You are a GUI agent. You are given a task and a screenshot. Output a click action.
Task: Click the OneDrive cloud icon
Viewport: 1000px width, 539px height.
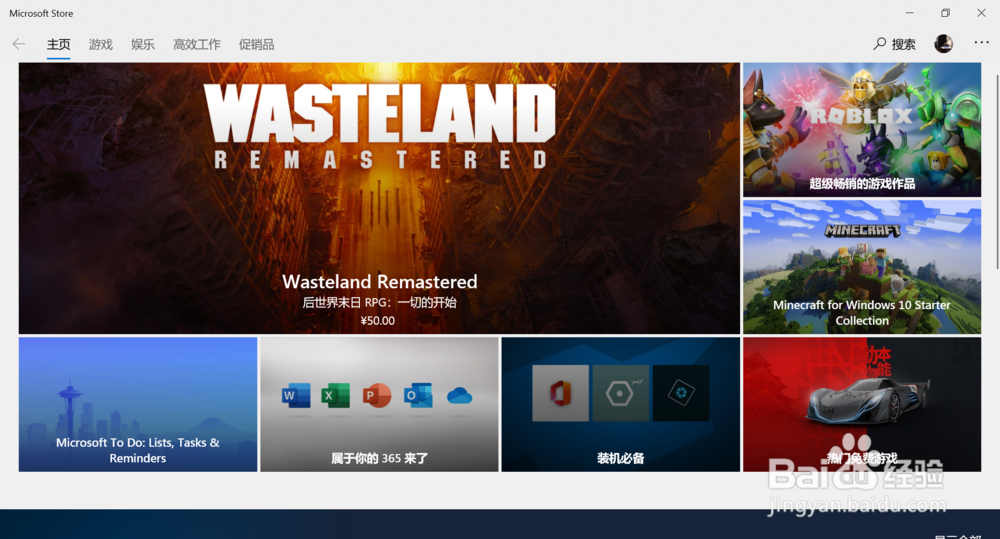[459, 396]
